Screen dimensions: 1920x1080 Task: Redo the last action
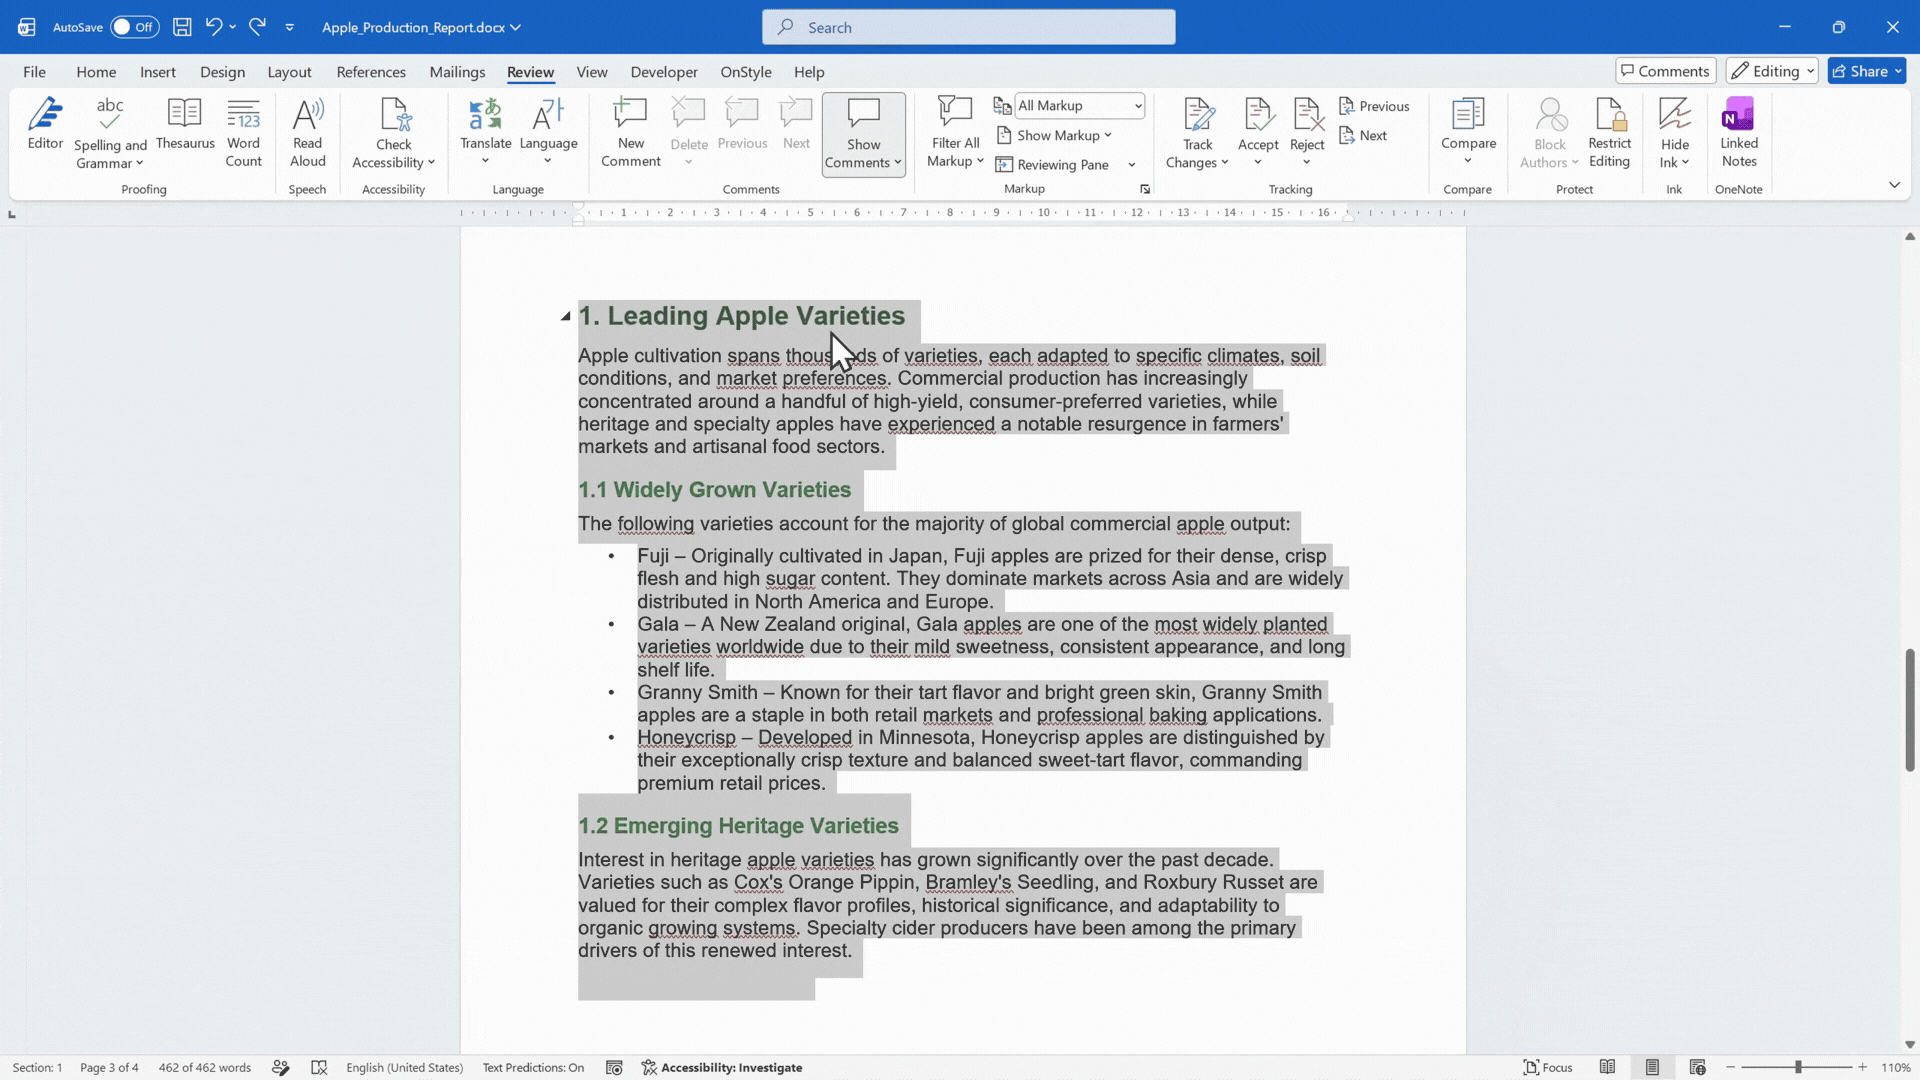pos(258,27)
